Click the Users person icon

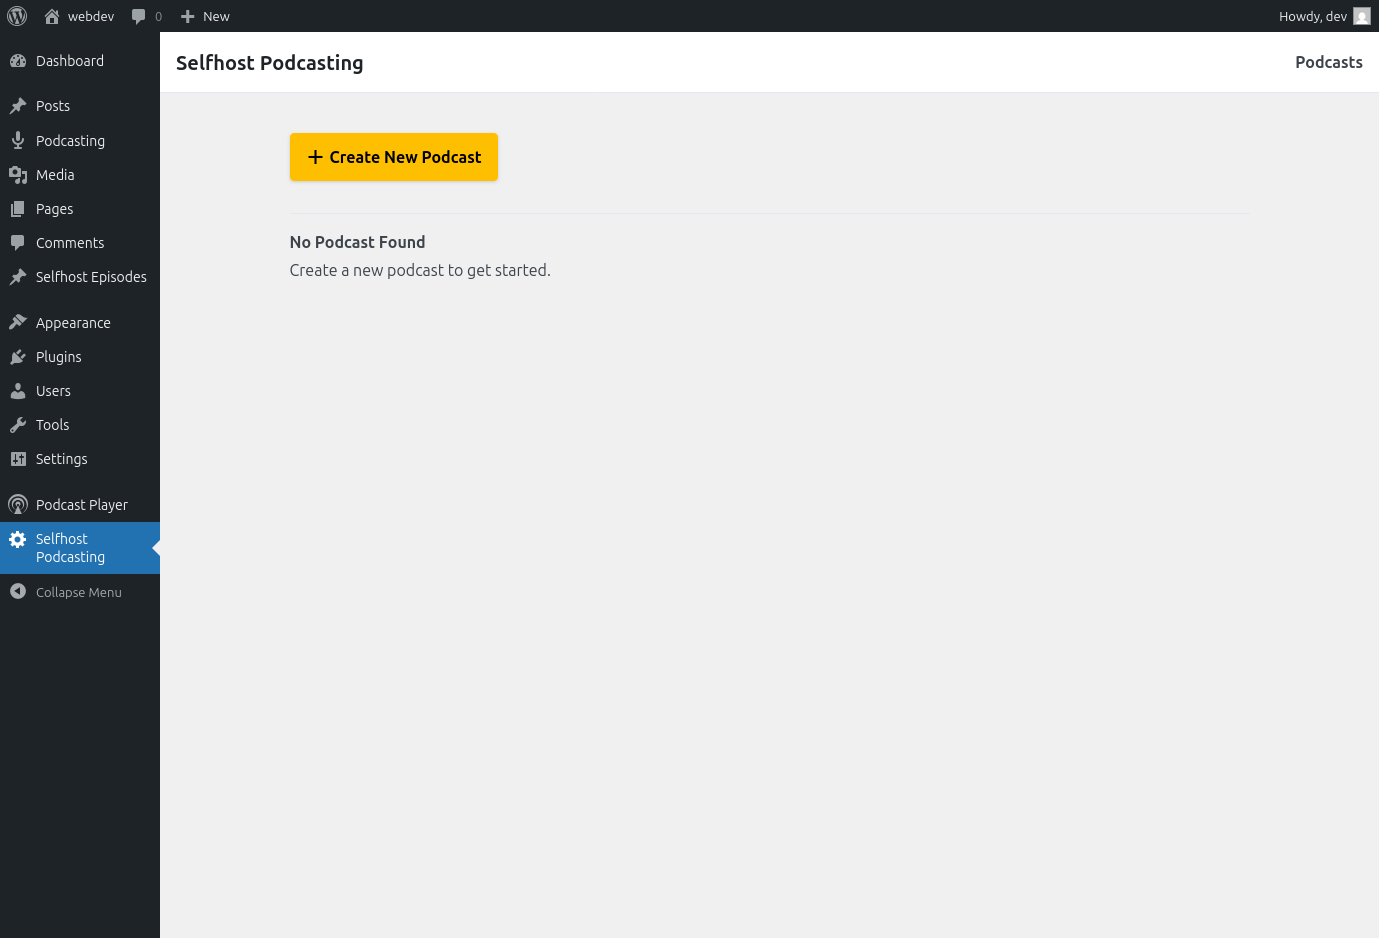click(x=18, y=391)
